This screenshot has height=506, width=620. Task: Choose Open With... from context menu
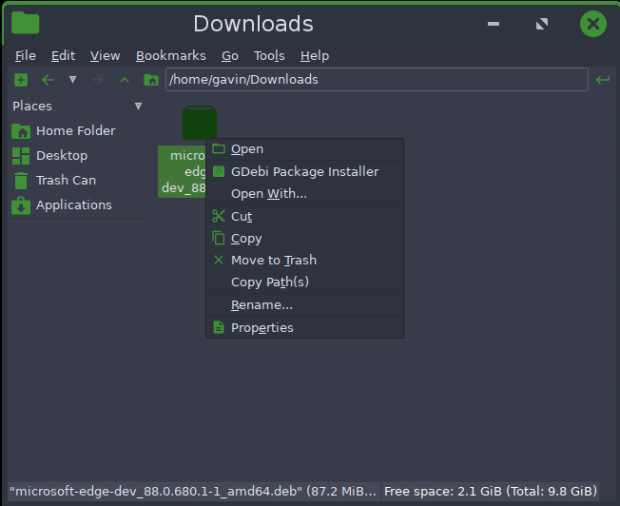(x=304, y=194)
